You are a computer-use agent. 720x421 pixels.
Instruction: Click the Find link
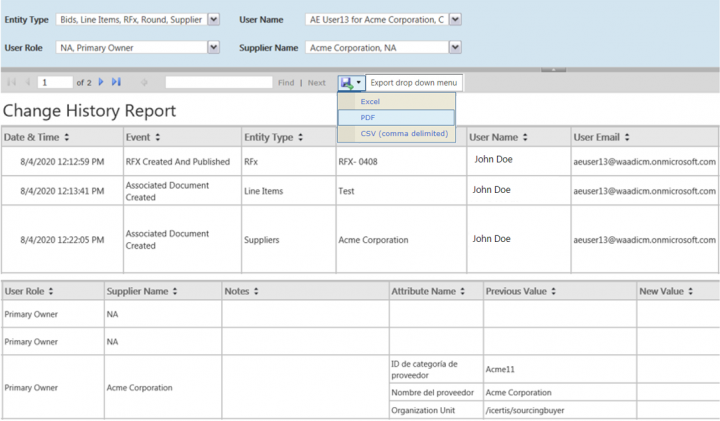tap(286, 82)
